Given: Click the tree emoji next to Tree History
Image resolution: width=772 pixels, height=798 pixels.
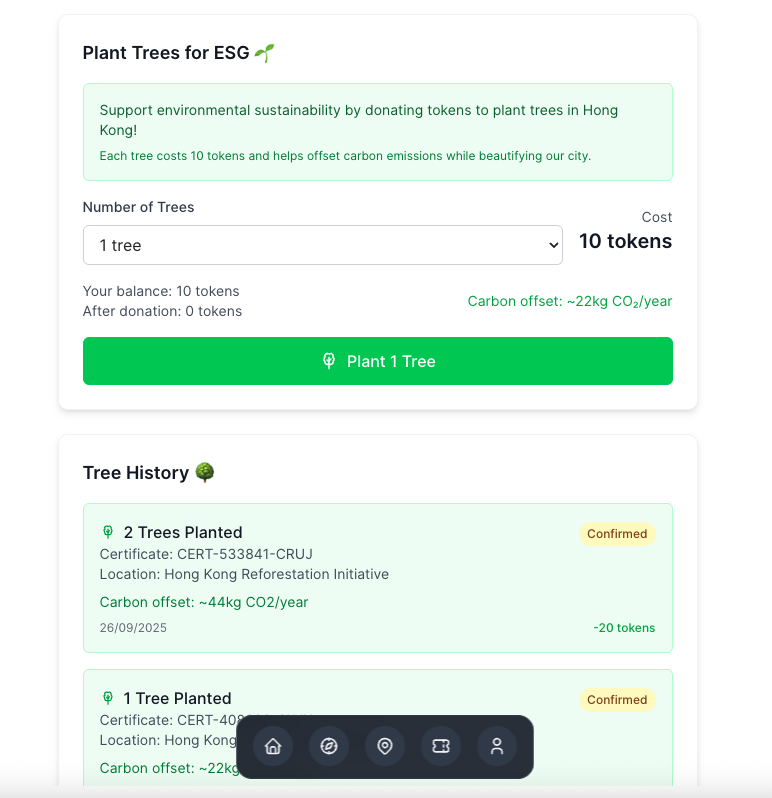Looking at the screenshot, I should [x=204, y=472].
